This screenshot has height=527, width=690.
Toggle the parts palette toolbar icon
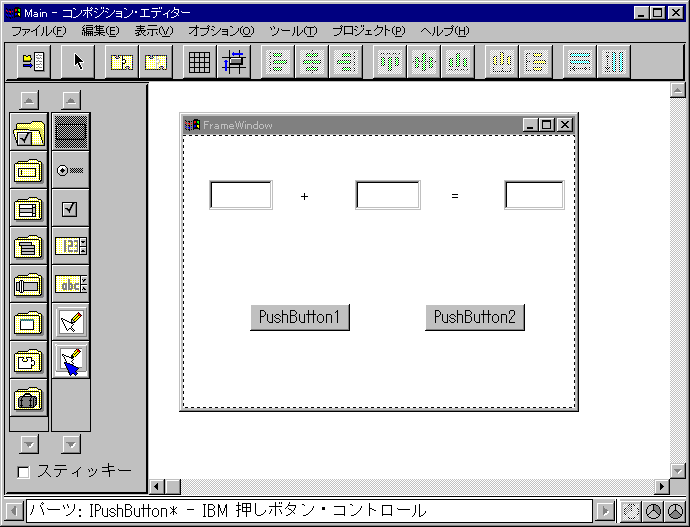click(33, 62)
